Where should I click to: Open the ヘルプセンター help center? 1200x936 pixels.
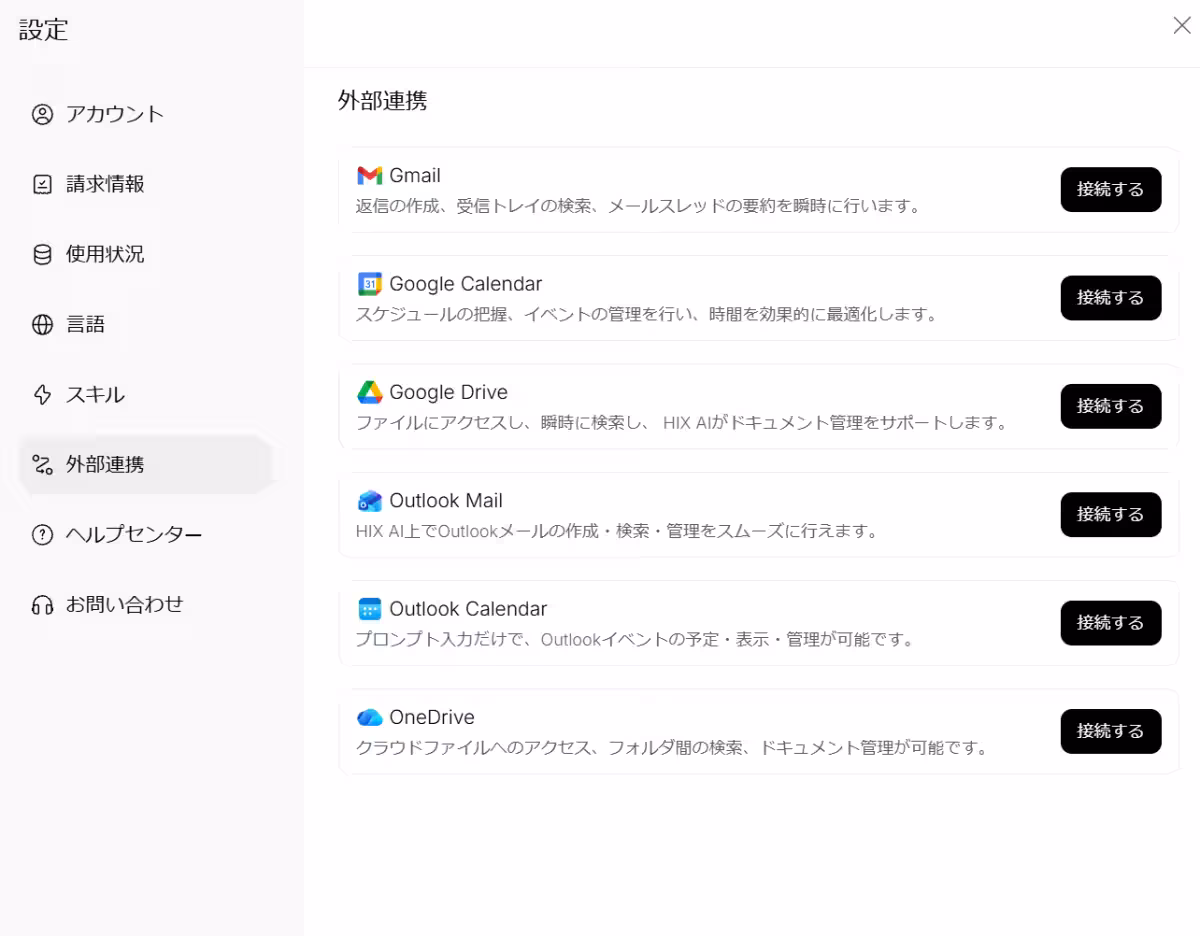[x=146, y=534]
